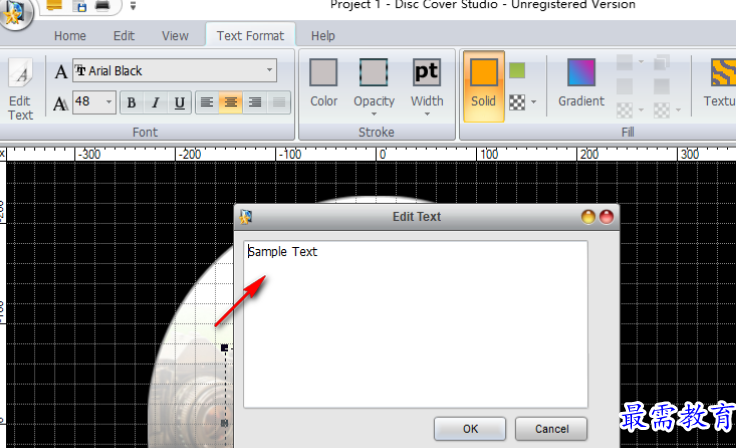Click the large font letter A icon

pos(61,72)
